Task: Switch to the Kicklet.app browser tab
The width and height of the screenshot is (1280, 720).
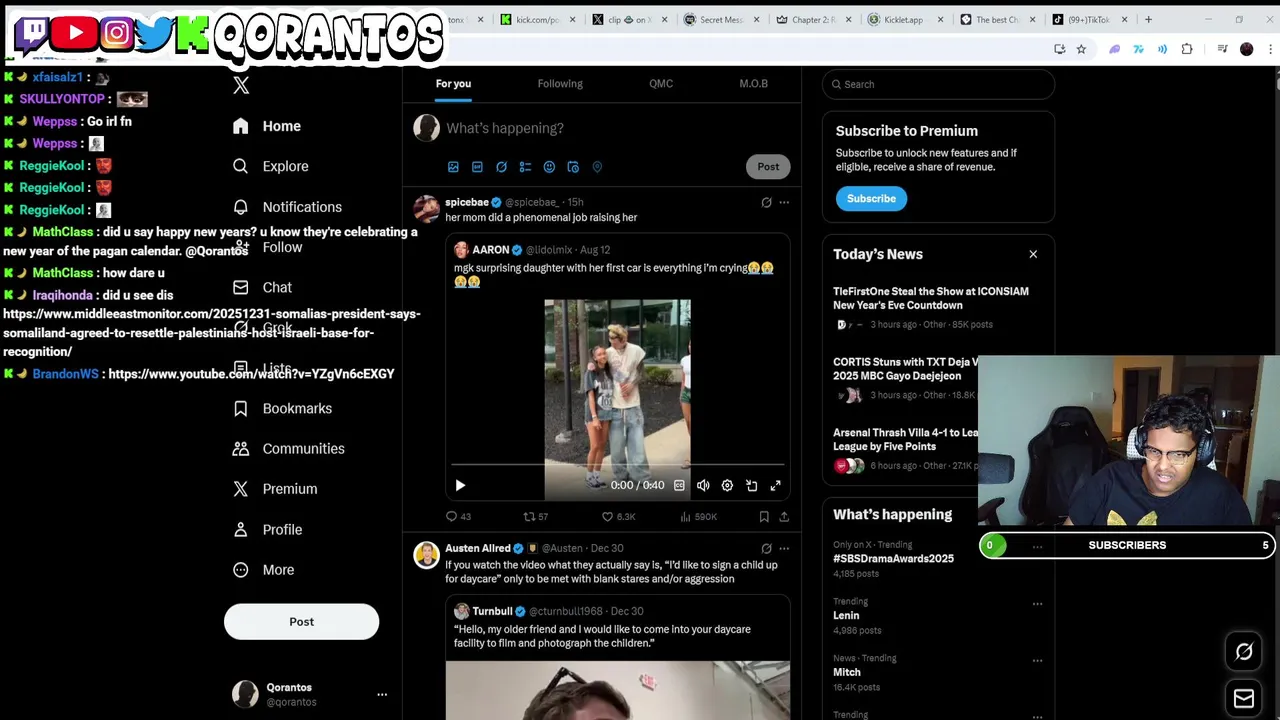Action: [902, 19]
